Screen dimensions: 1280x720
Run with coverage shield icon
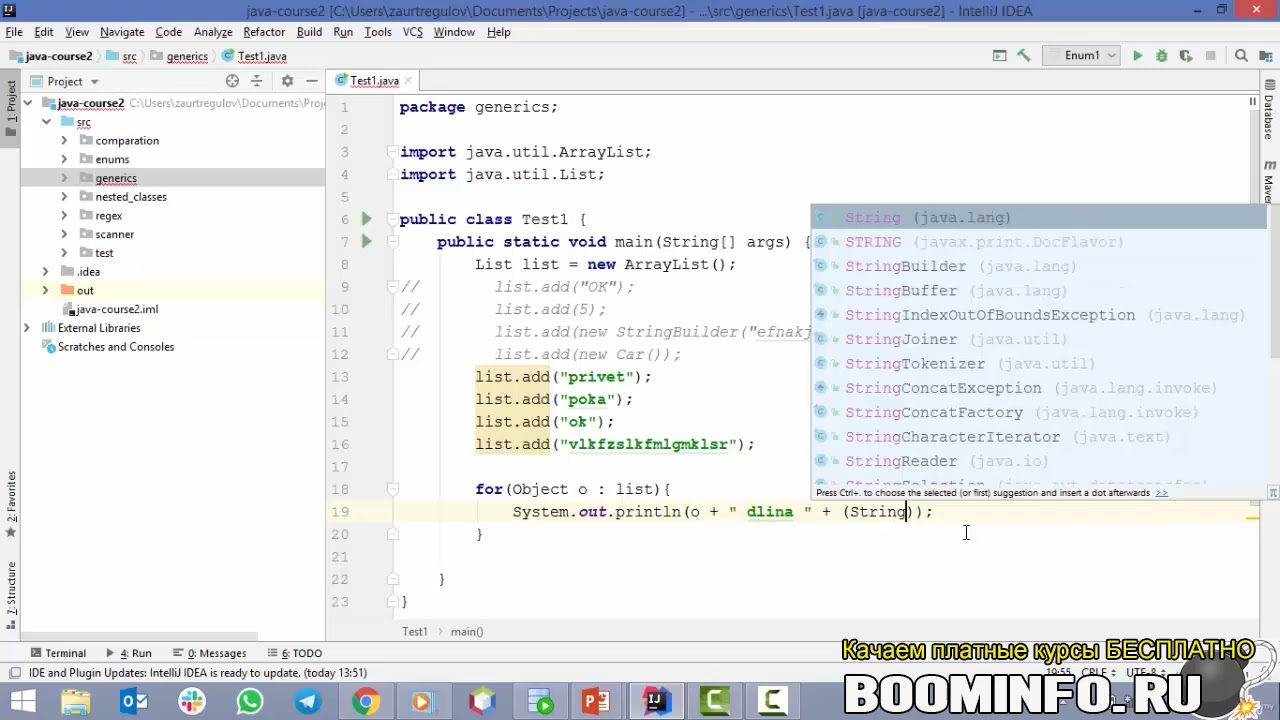1186,56
